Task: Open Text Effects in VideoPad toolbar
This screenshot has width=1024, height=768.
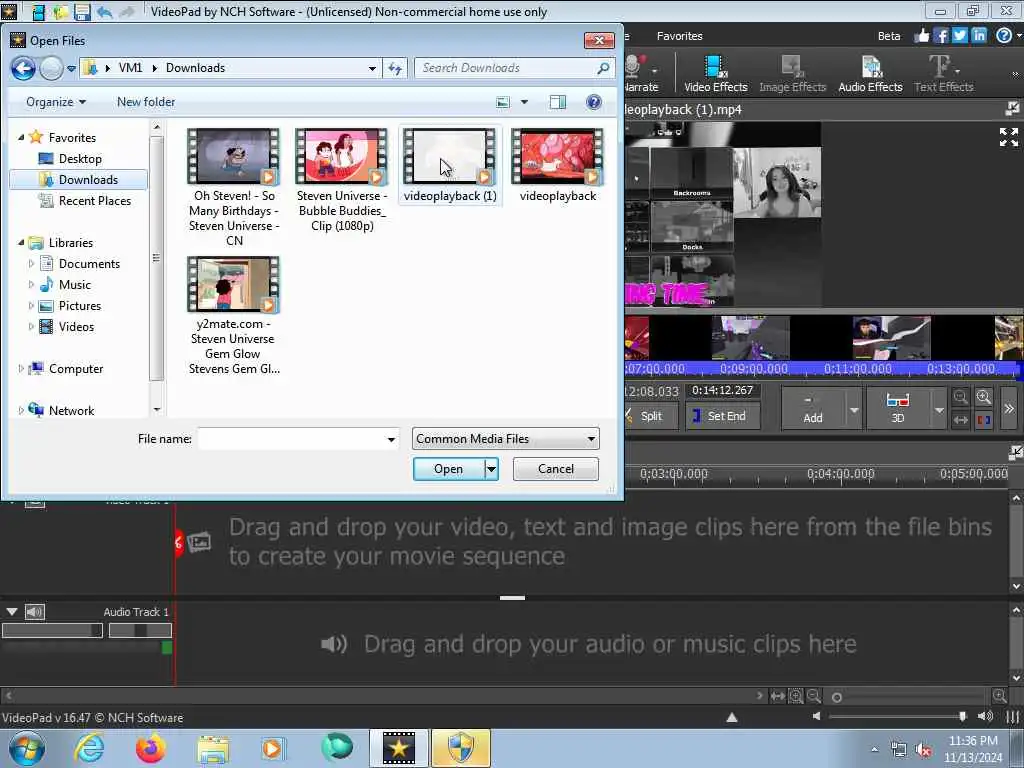Action: pos(943,74)
